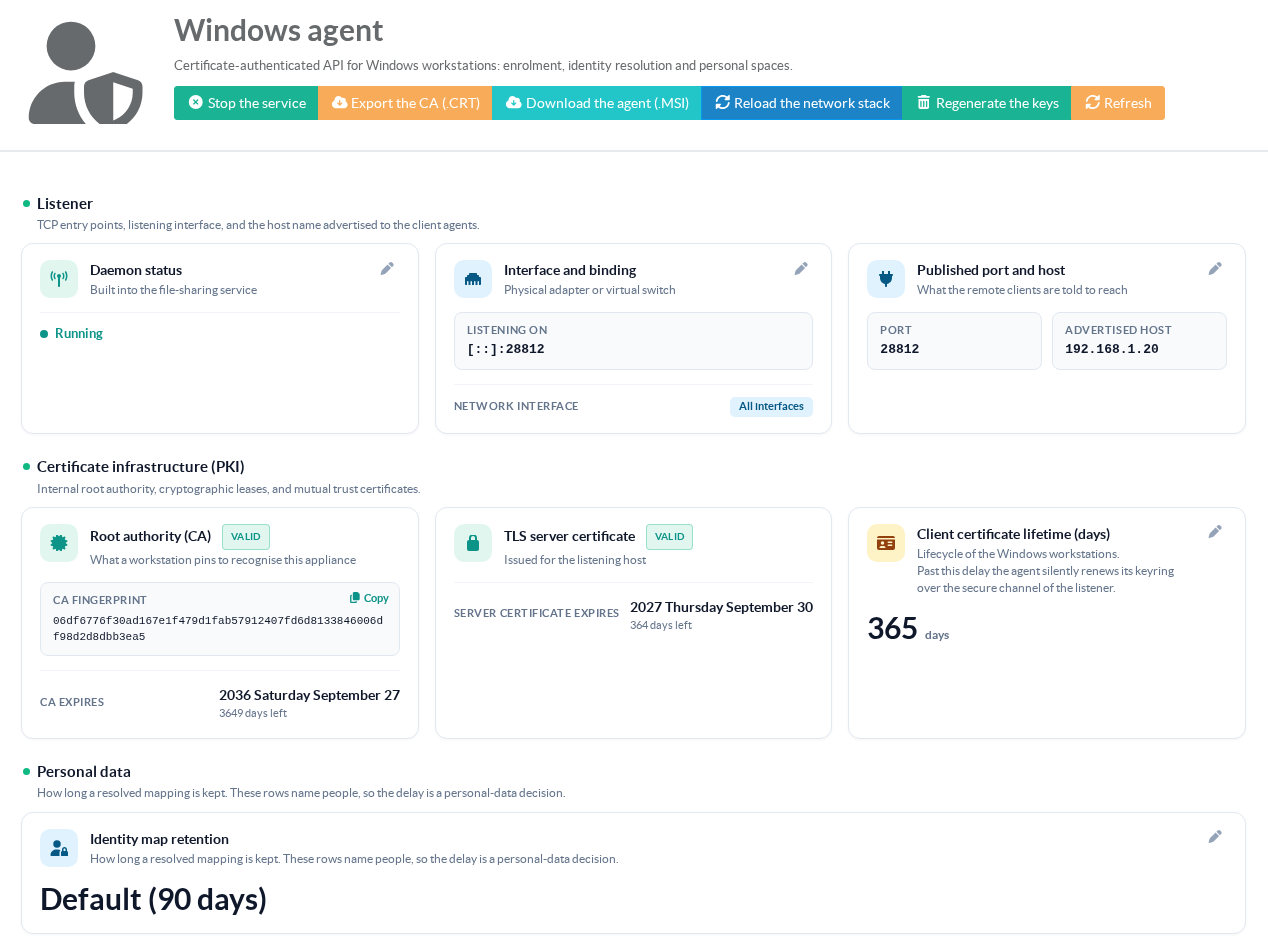Viewport: 1268px width, 940px height.
Task: Click the Root authority (CA) title
Action: point(151,536)
